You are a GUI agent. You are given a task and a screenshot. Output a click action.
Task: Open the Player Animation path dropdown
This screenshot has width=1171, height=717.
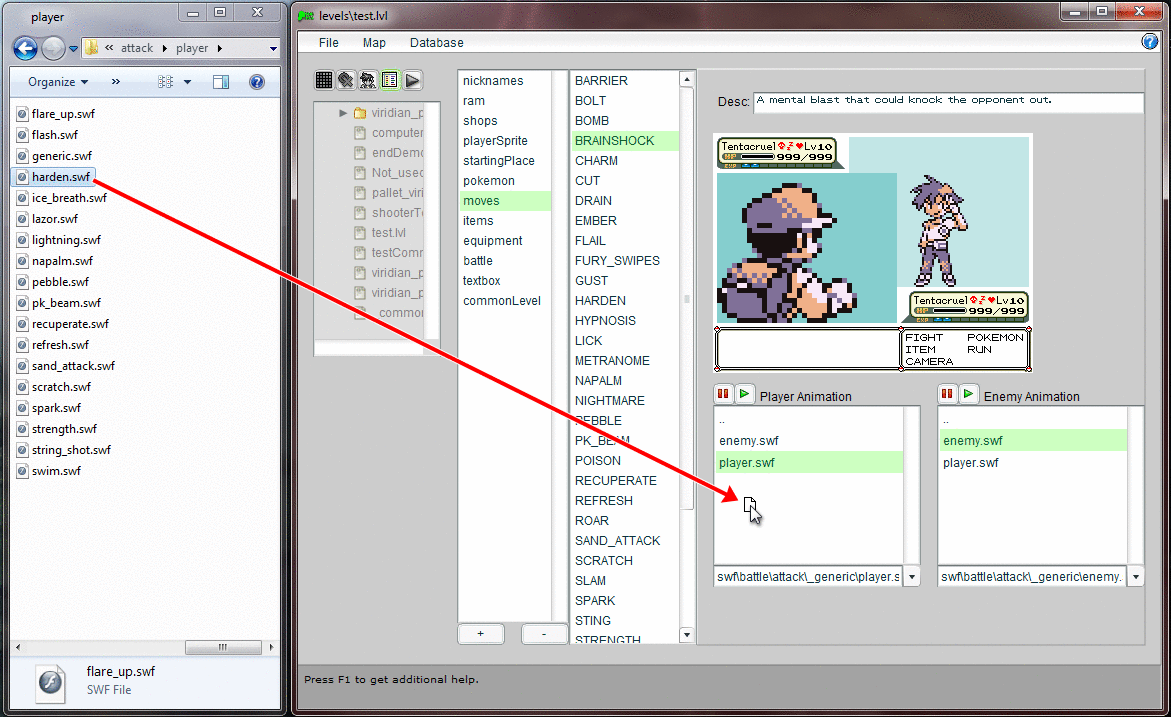point(911,577)
